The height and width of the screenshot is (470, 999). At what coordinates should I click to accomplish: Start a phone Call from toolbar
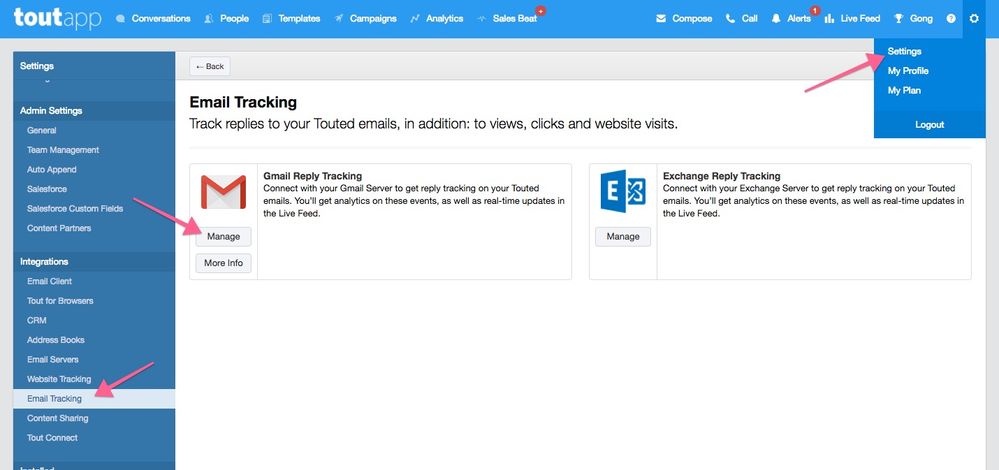pos(742,18)
